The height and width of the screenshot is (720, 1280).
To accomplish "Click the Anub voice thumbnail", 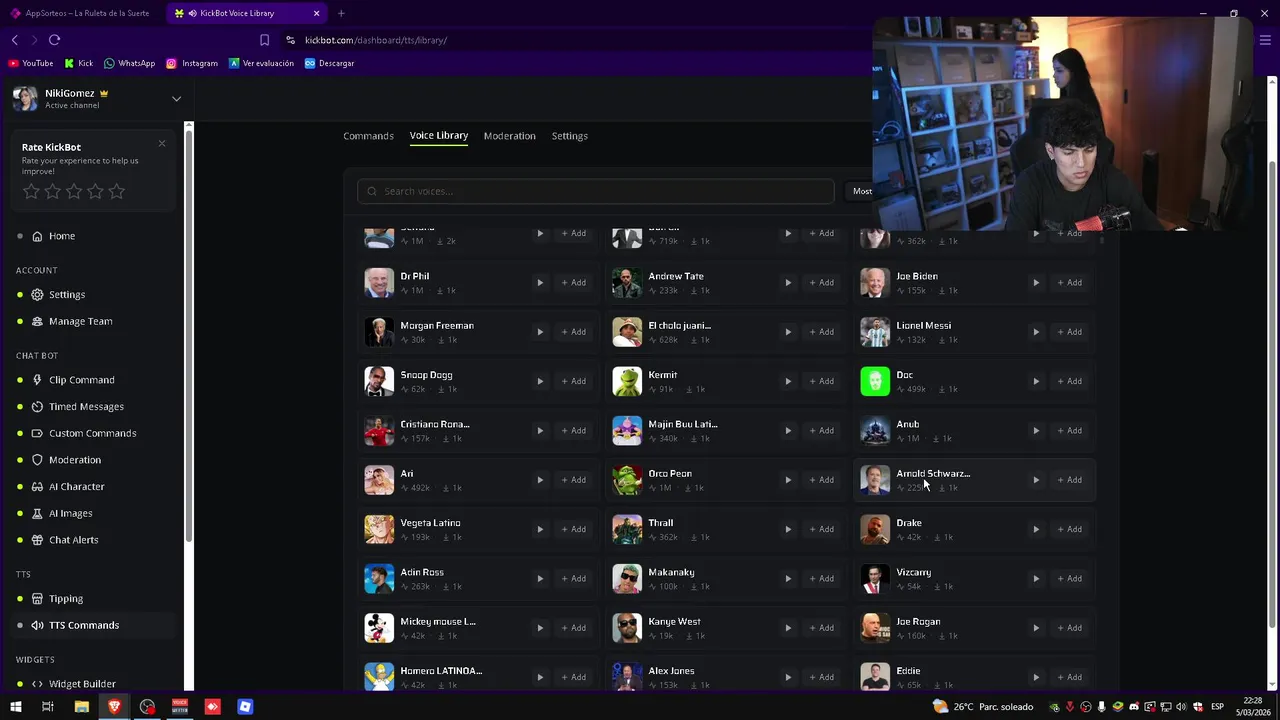I will tap(875, 431).
